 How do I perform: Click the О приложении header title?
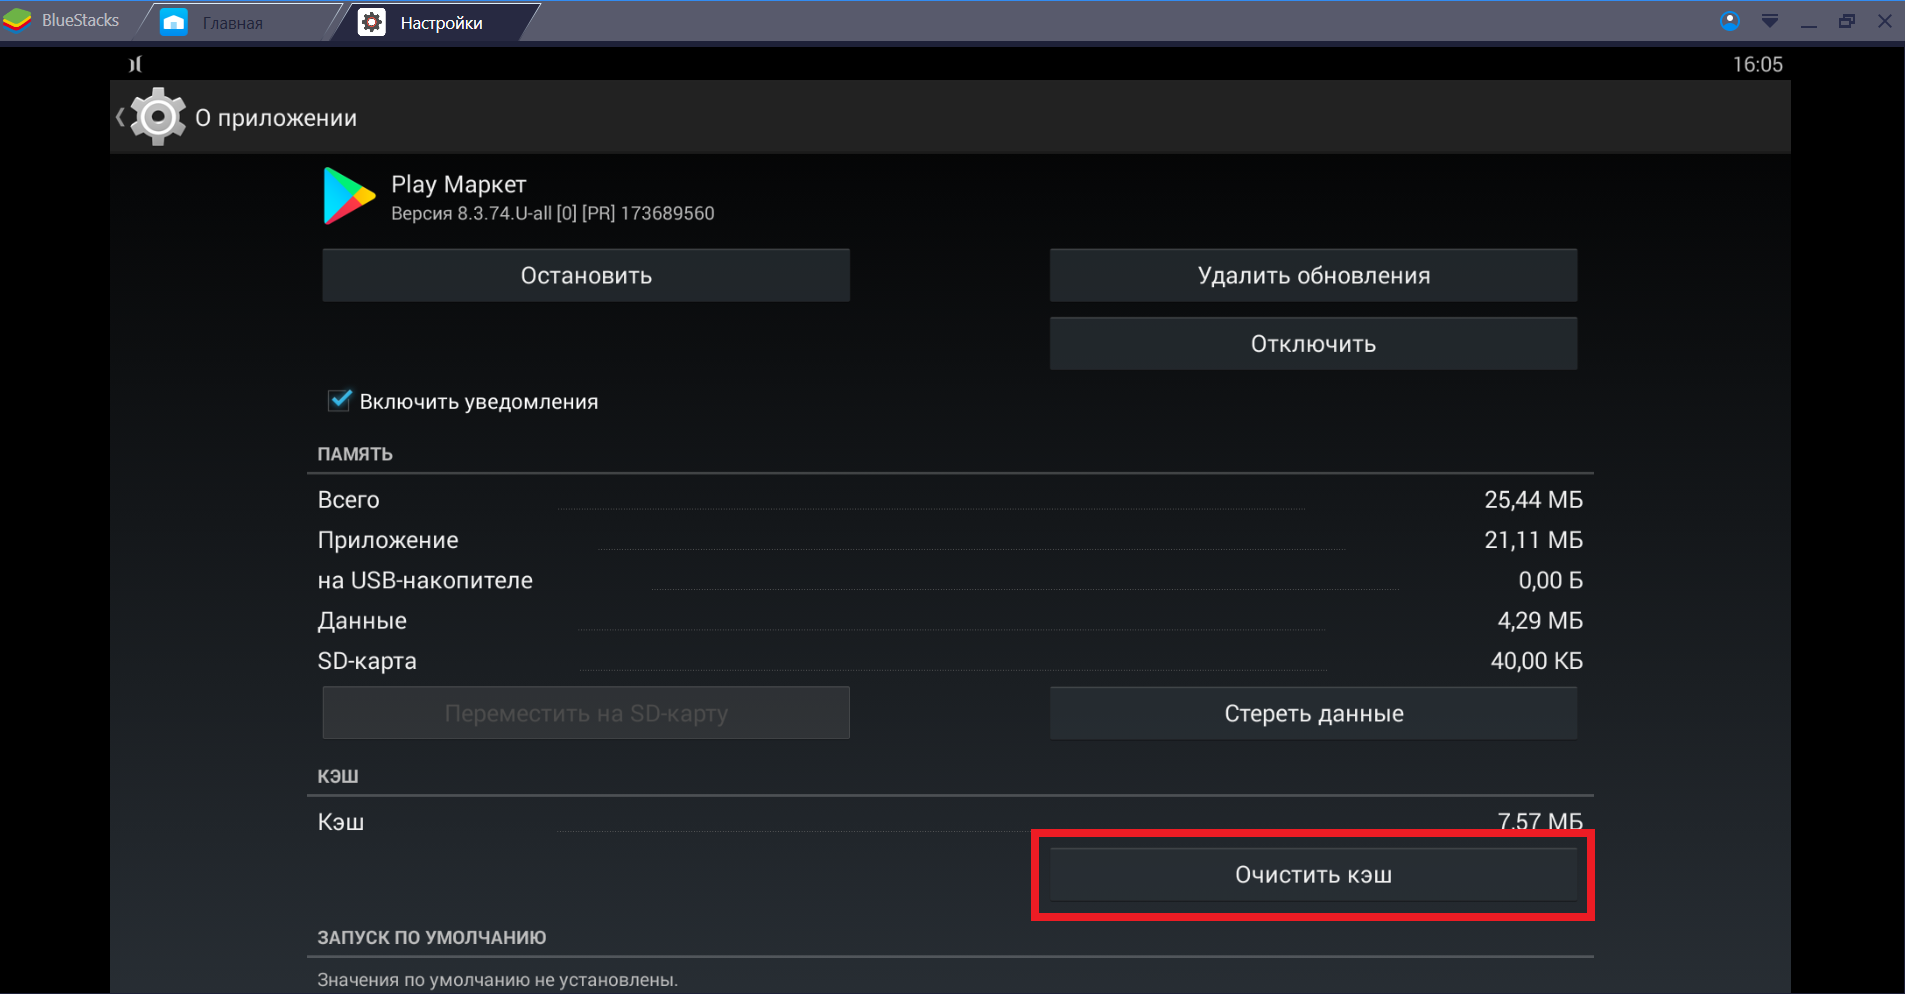[276, 118]
